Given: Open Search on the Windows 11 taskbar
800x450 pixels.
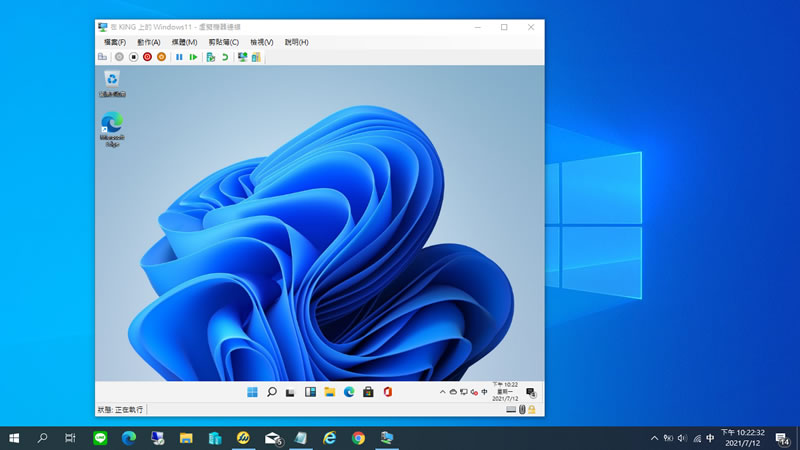Looking at the screenshot, I should [x=271, y=392].
